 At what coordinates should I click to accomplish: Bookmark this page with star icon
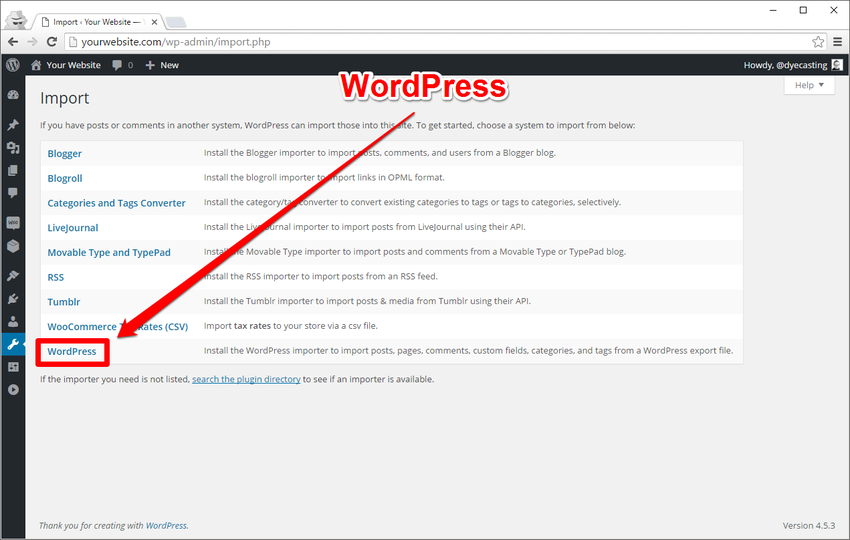[818, 42]
